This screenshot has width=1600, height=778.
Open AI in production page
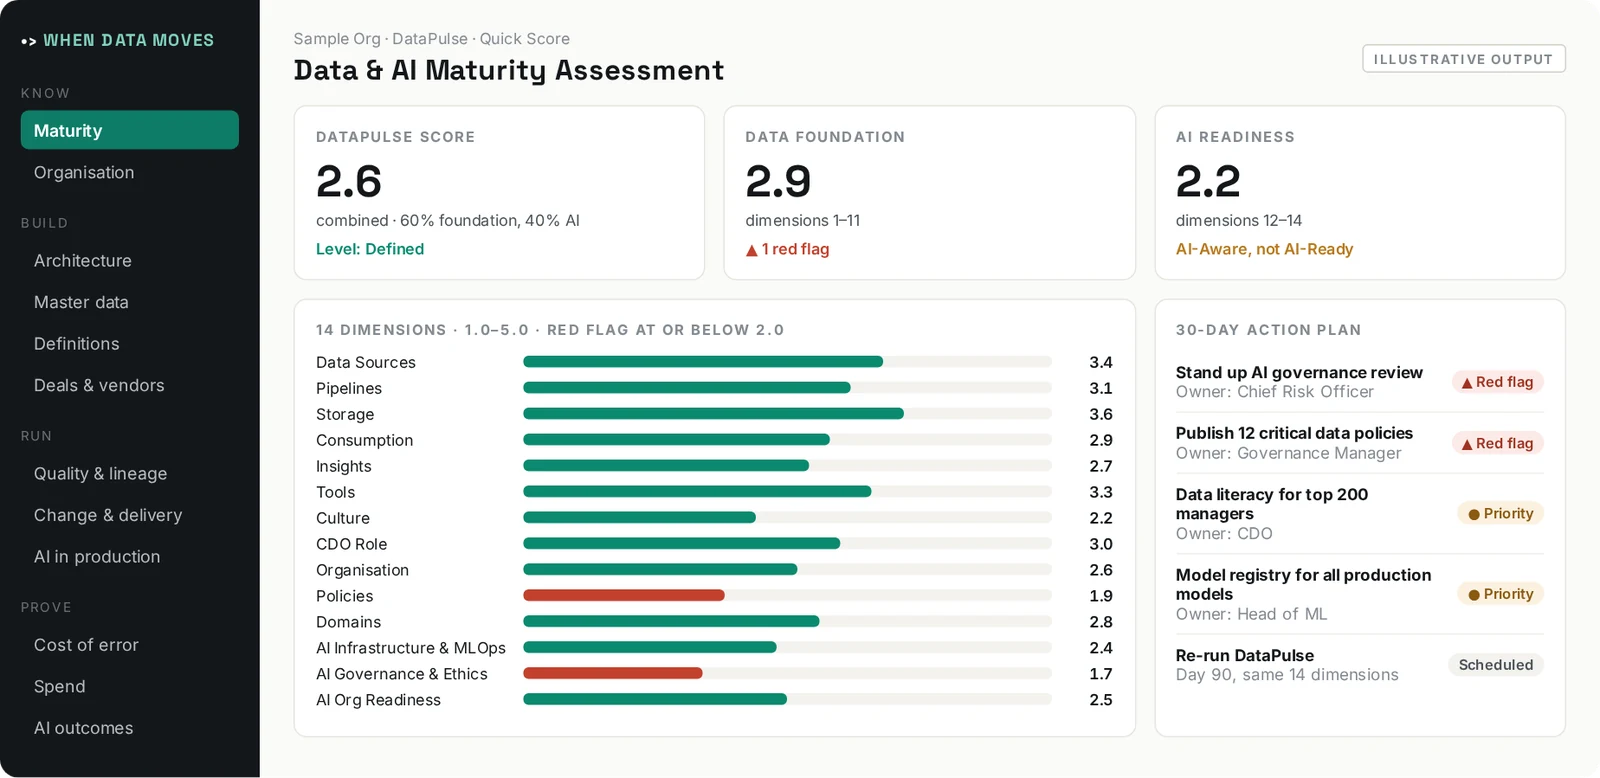click(97, 557)
